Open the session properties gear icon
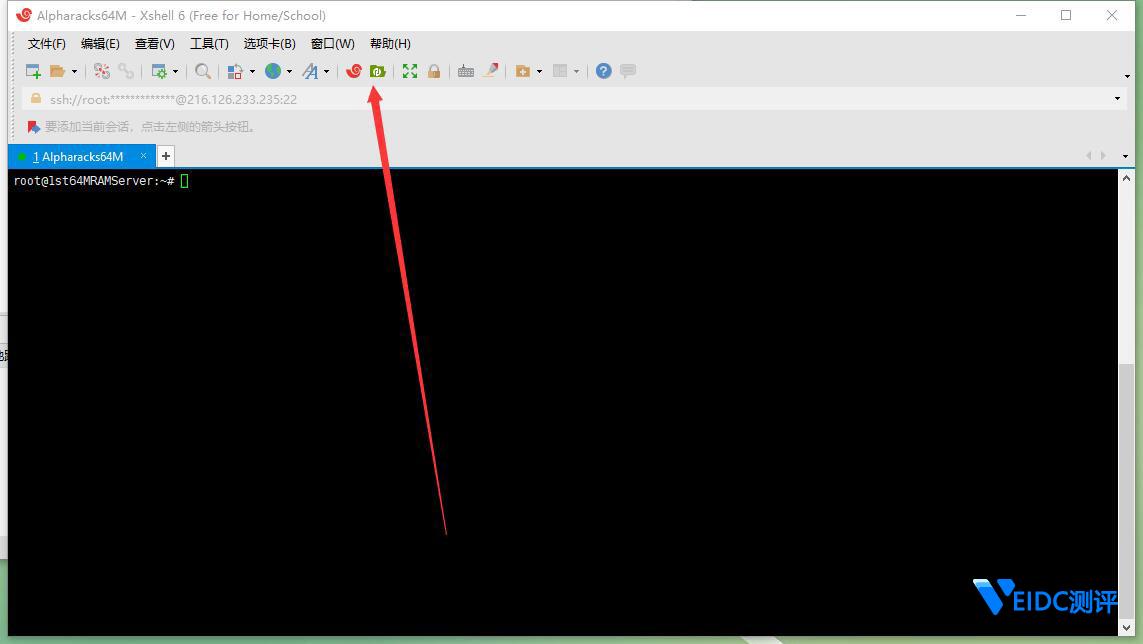The image size is (1143, 644). [x=158, y=71]
